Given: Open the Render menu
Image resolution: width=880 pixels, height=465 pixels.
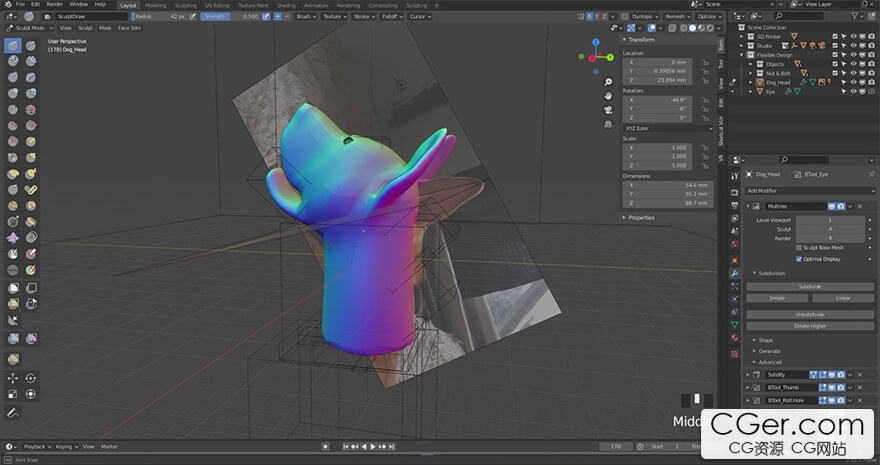Looking at the screenshot, I should pyautogui.click(x=52, y=4).
